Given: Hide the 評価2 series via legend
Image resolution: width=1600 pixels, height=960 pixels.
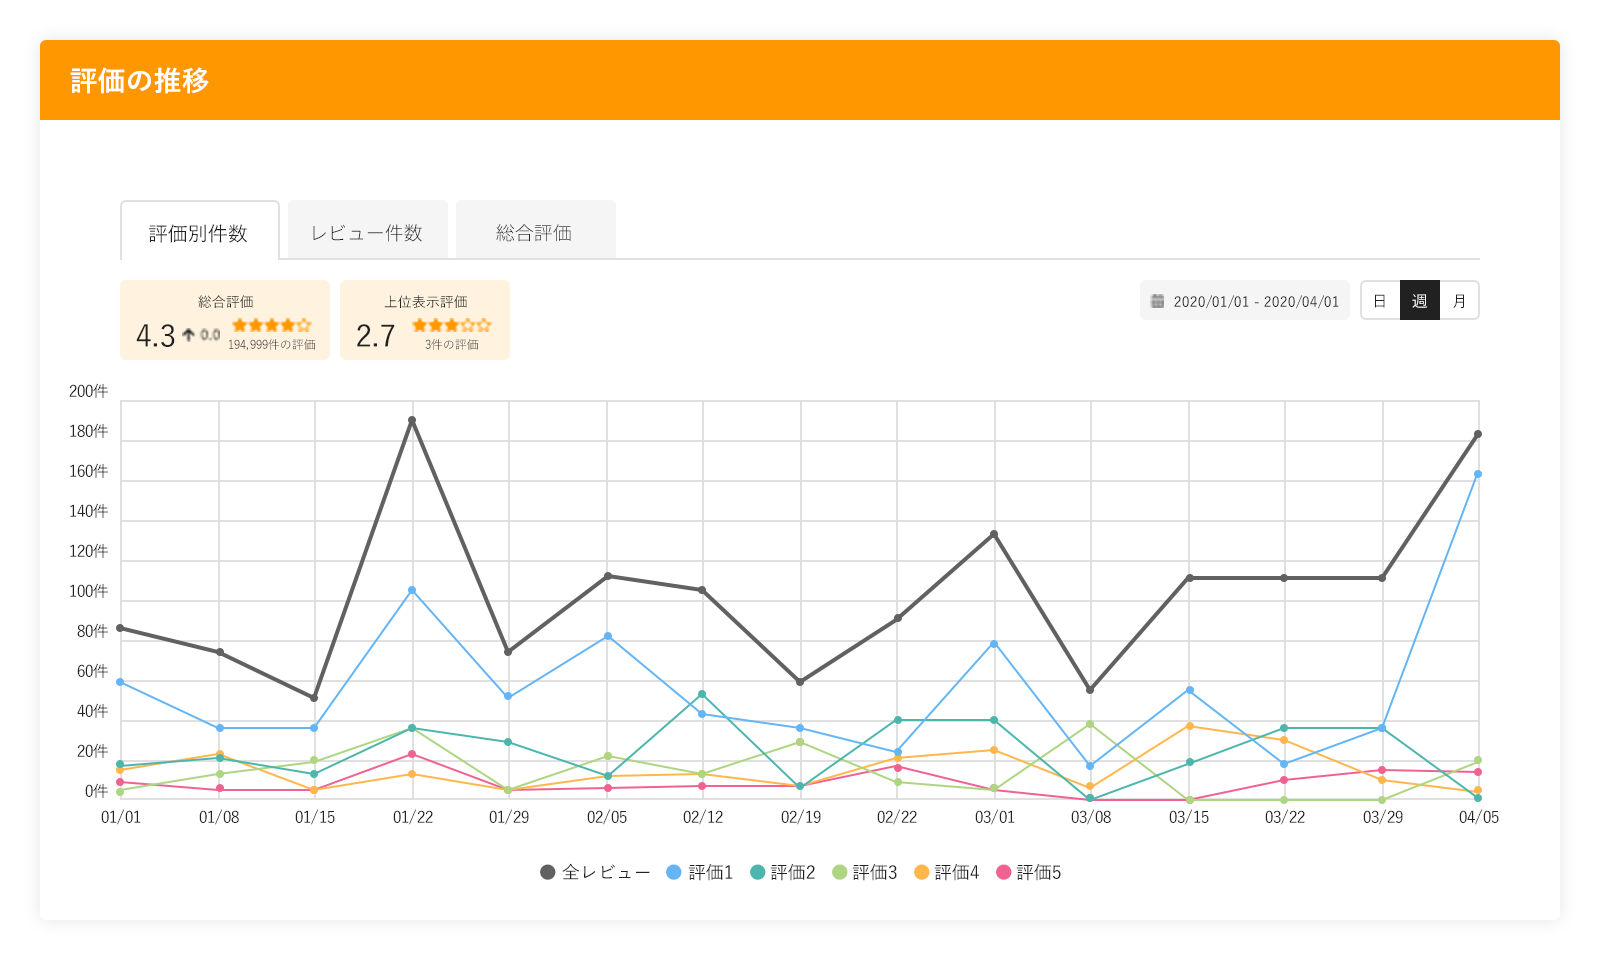Looking at the screenshot, I should point(782,872).
